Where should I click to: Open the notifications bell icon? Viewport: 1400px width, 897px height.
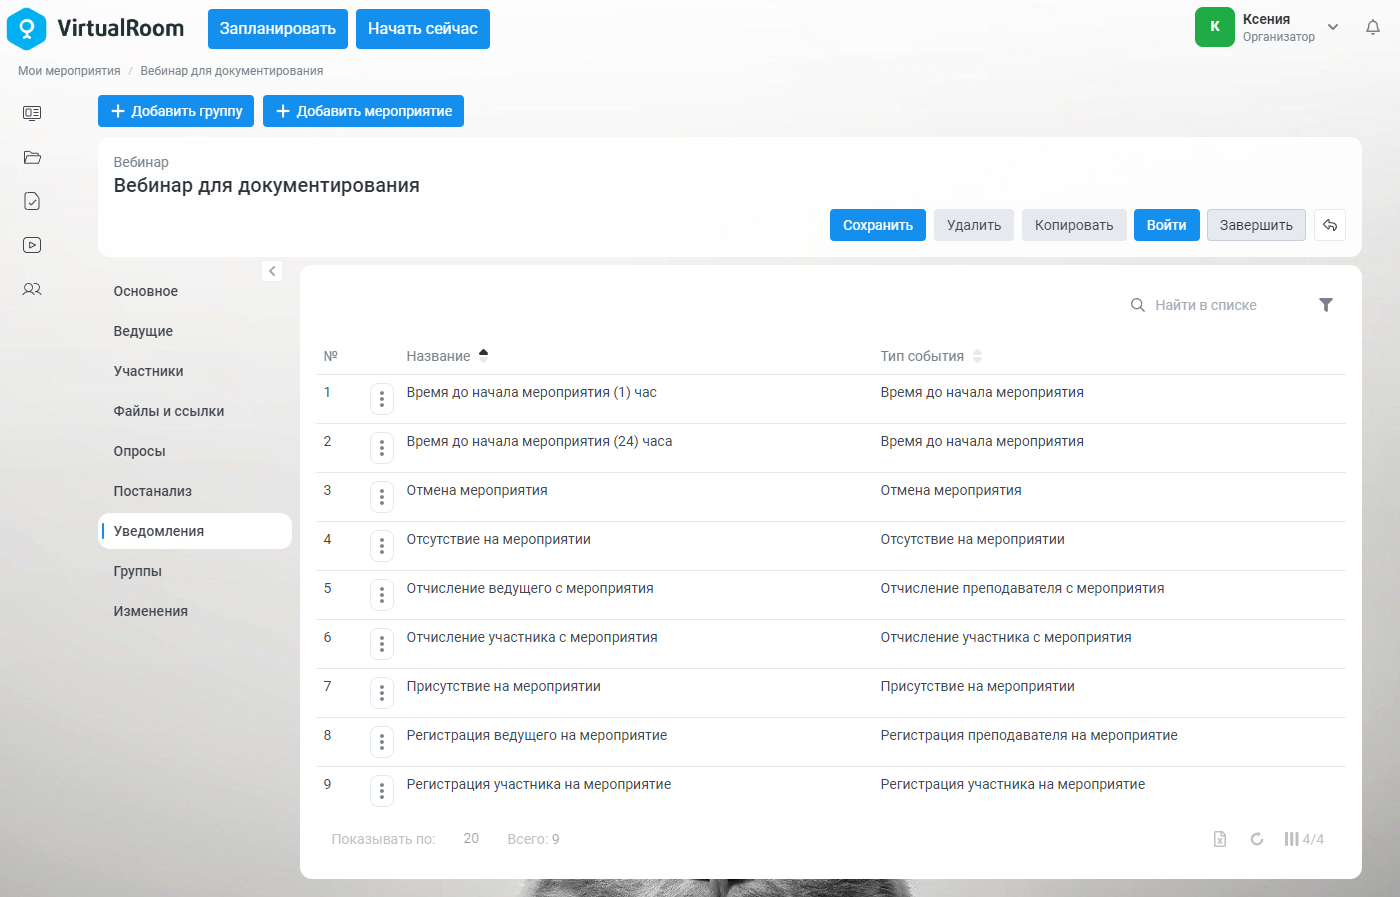[x=1373, y=28]
